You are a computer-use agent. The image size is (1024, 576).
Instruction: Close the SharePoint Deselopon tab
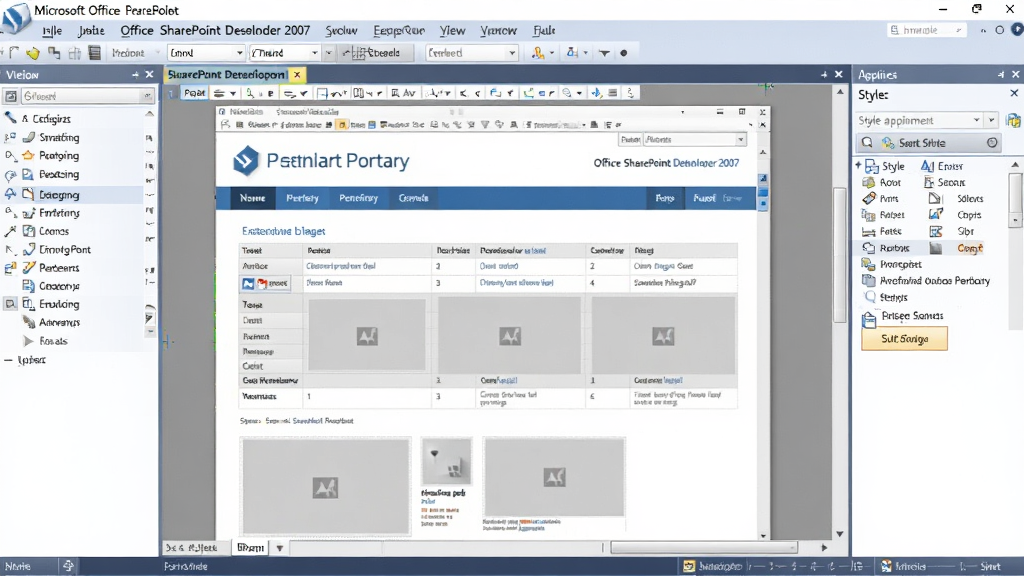[297, 74]
